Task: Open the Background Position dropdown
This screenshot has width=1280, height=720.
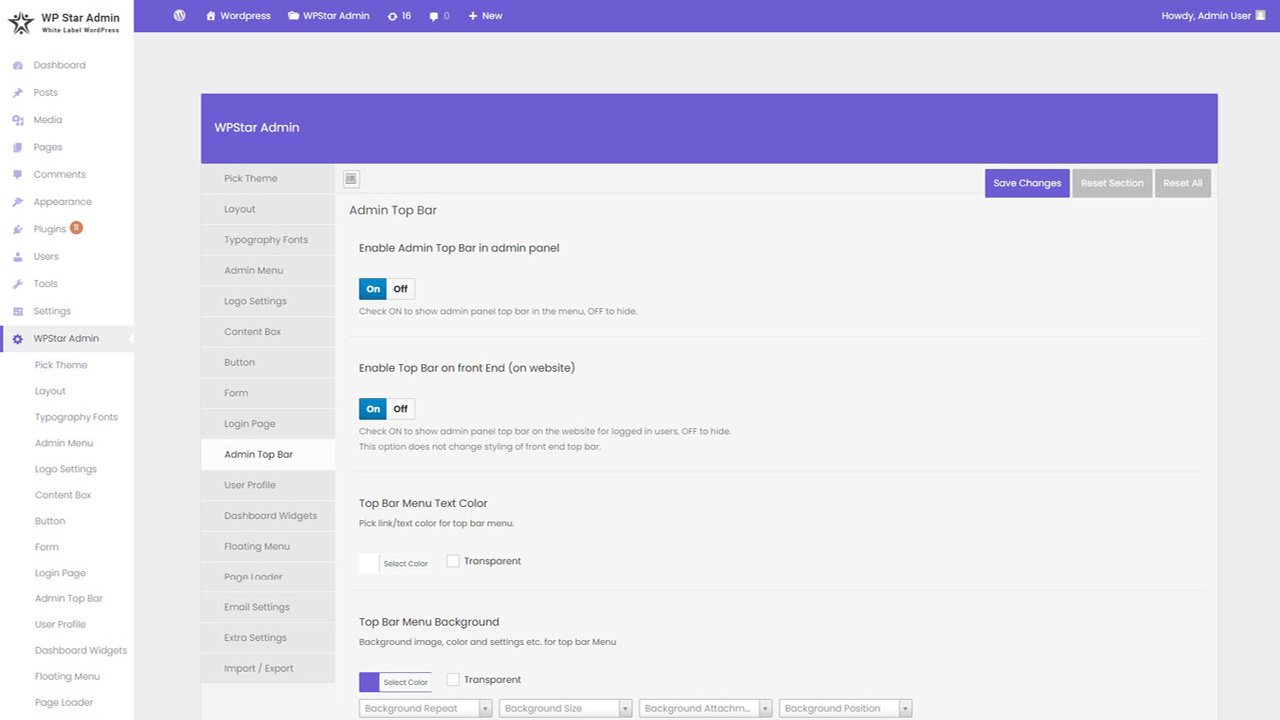Action: pos(846,708)
